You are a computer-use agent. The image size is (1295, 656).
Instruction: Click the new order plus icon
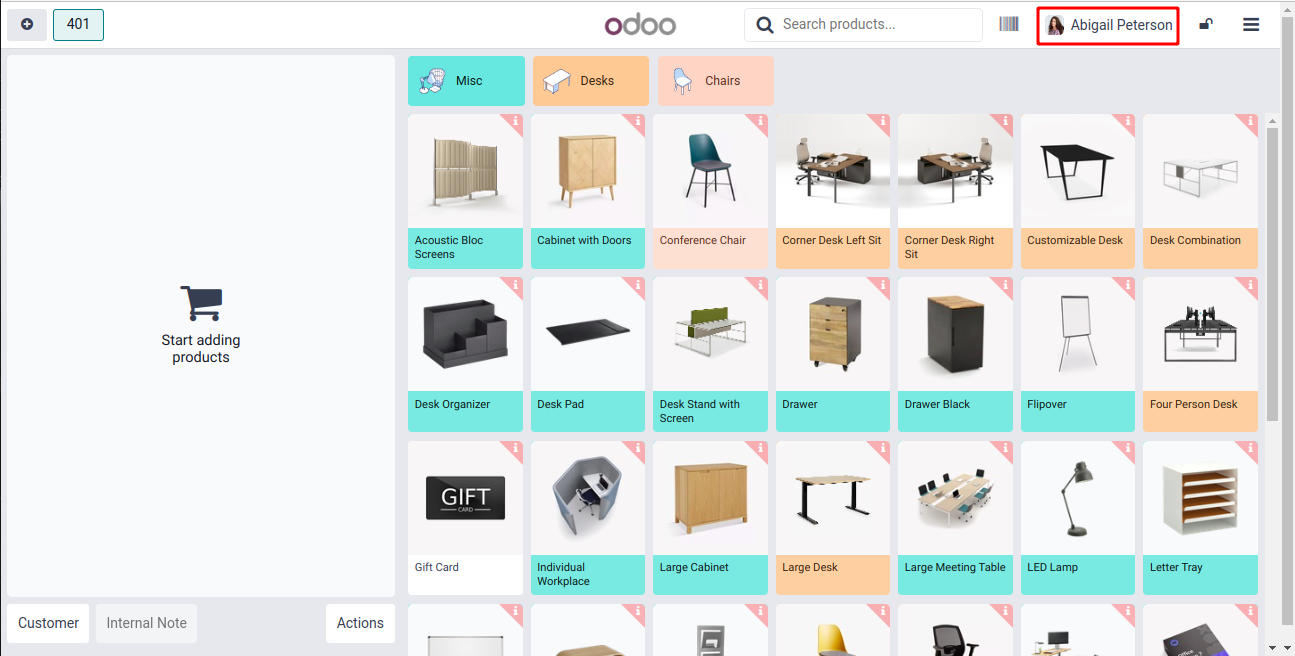point(27,25)
